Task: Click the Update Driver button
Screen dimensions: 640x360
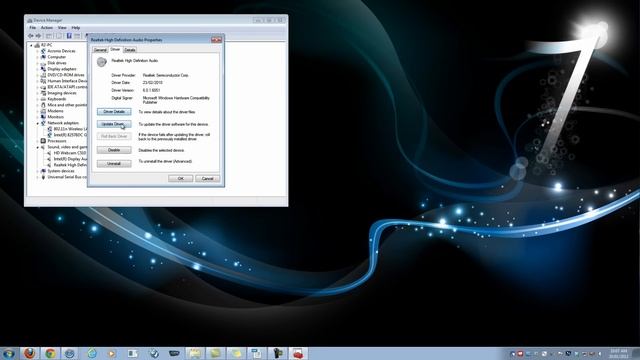Action: (114, 124)
